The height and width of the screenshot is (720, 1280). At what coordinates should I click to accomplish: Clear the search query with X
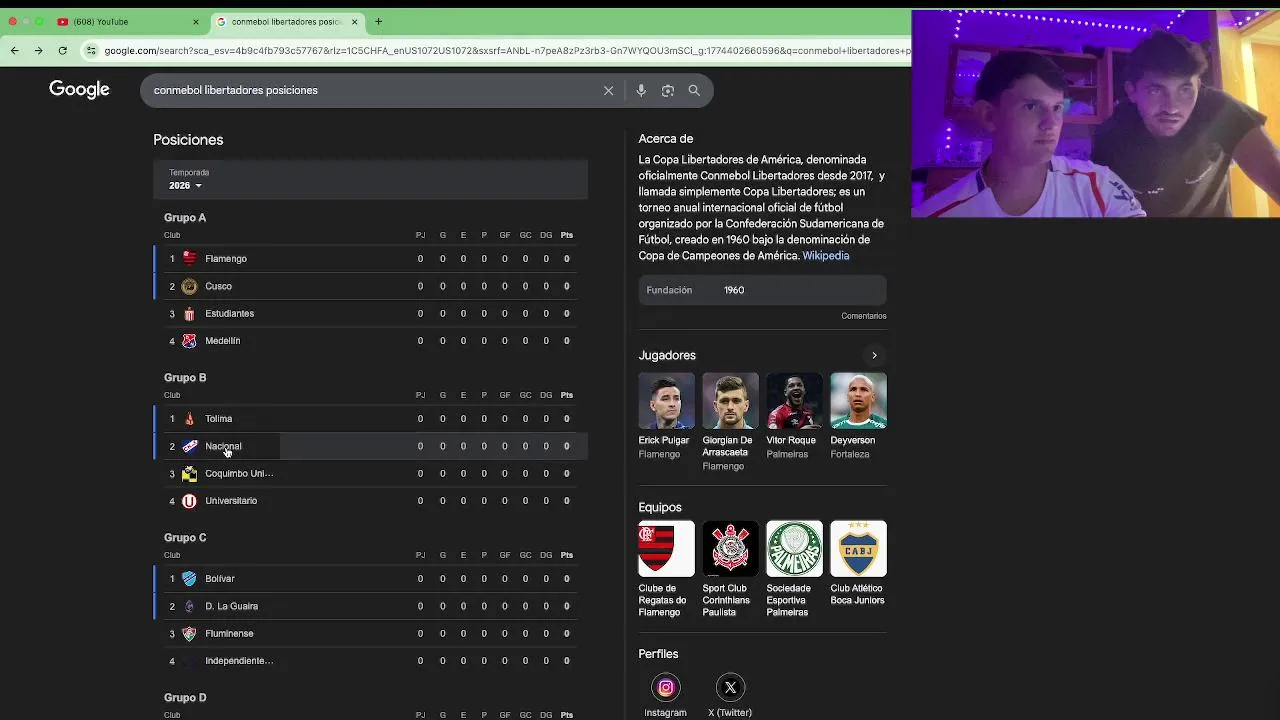[608, 90]
